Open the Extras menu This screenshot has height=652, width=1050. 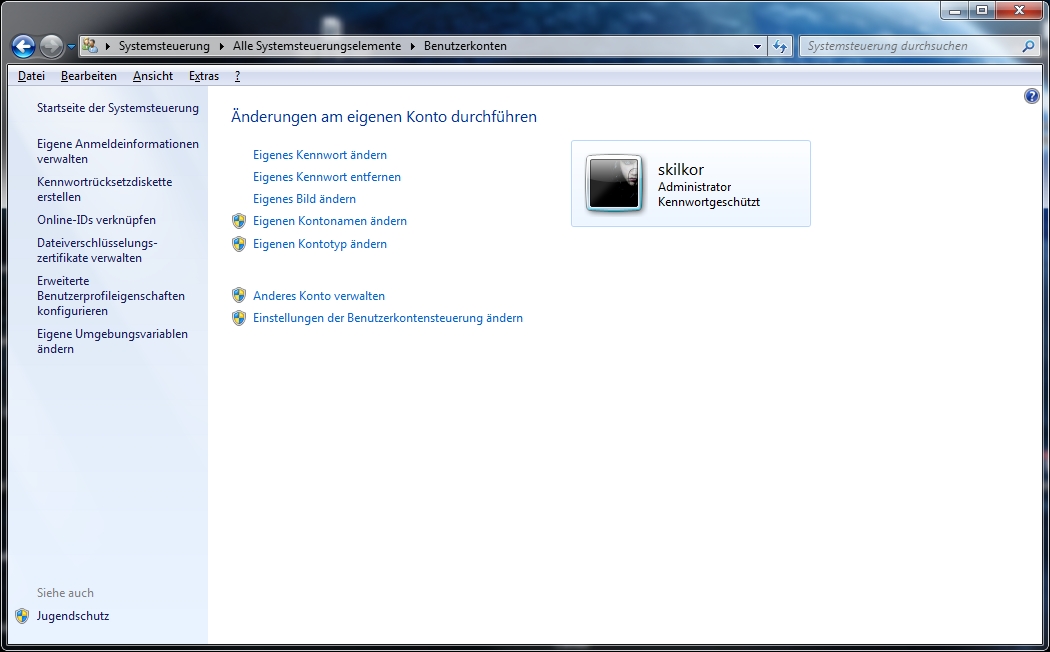(x=203, y=76)
